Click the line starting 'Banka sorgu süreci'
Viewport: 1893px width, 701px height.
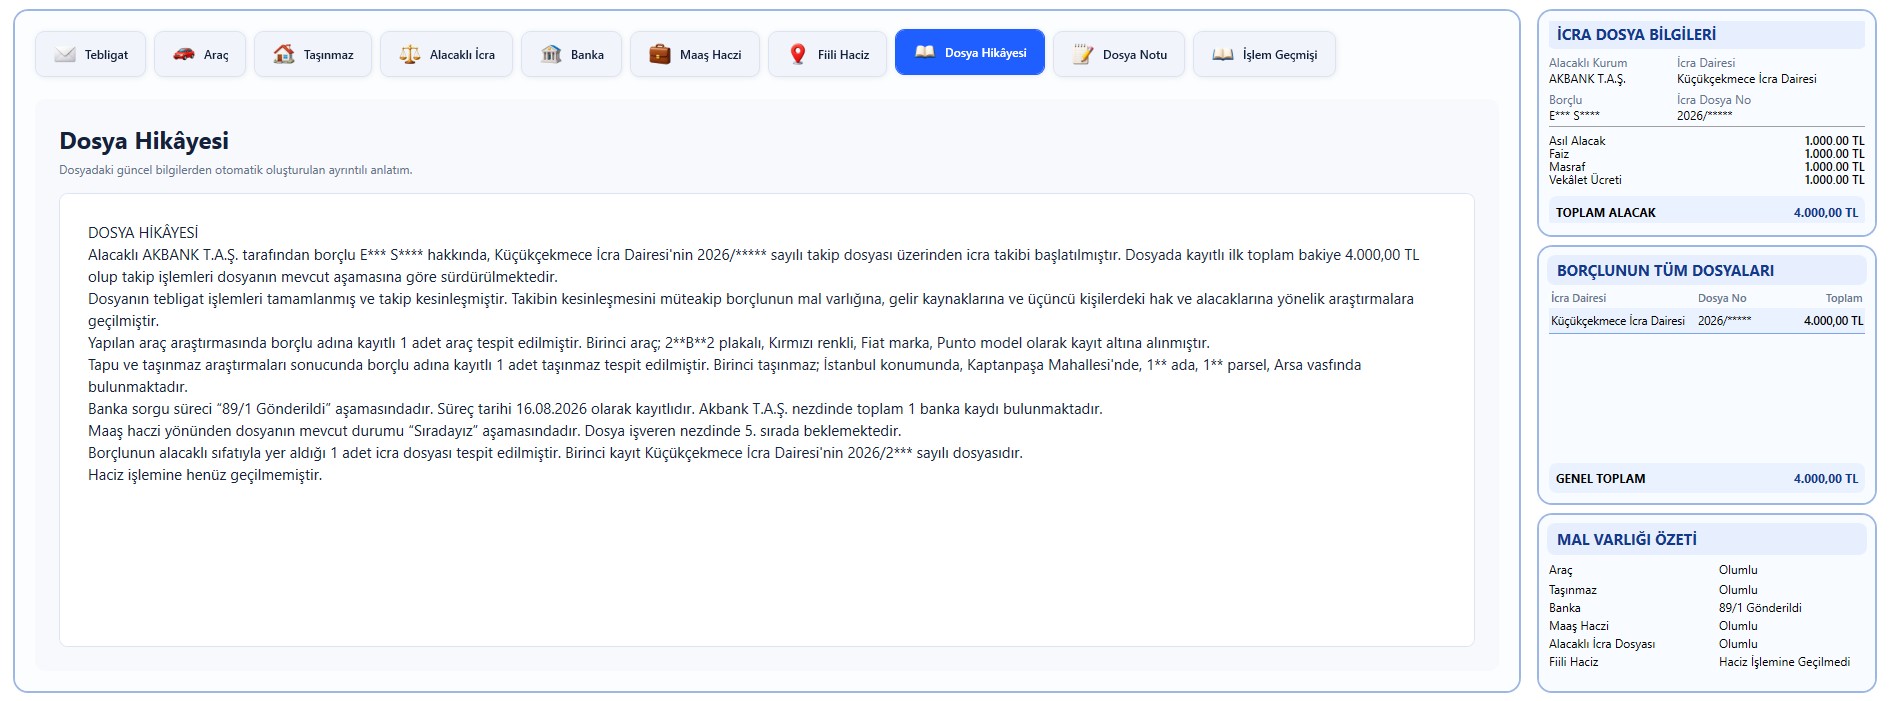click(x=595, y=409)
